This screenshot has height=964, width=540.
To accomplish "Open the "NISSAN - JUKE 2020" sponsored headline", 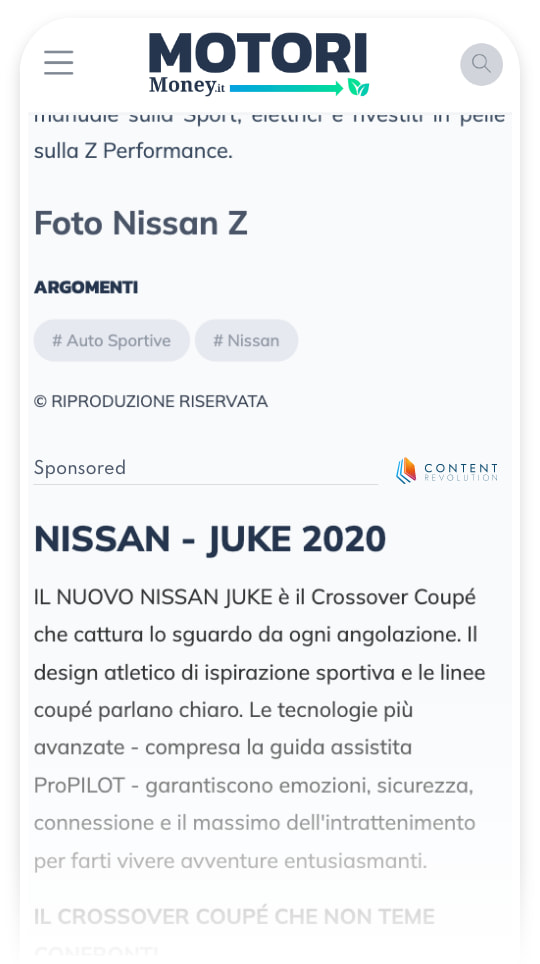I will coord(210,539).
